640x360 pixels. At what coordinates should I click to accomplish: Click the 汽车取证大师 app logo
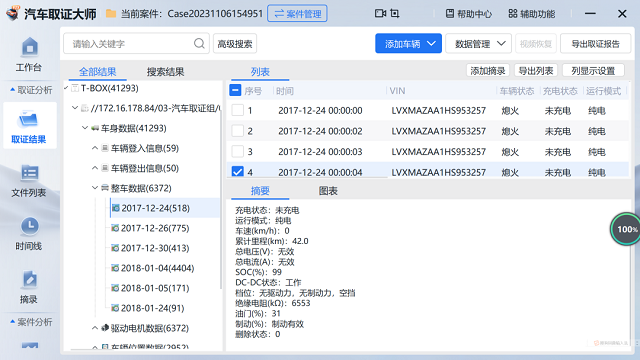(x=13, y=13)
